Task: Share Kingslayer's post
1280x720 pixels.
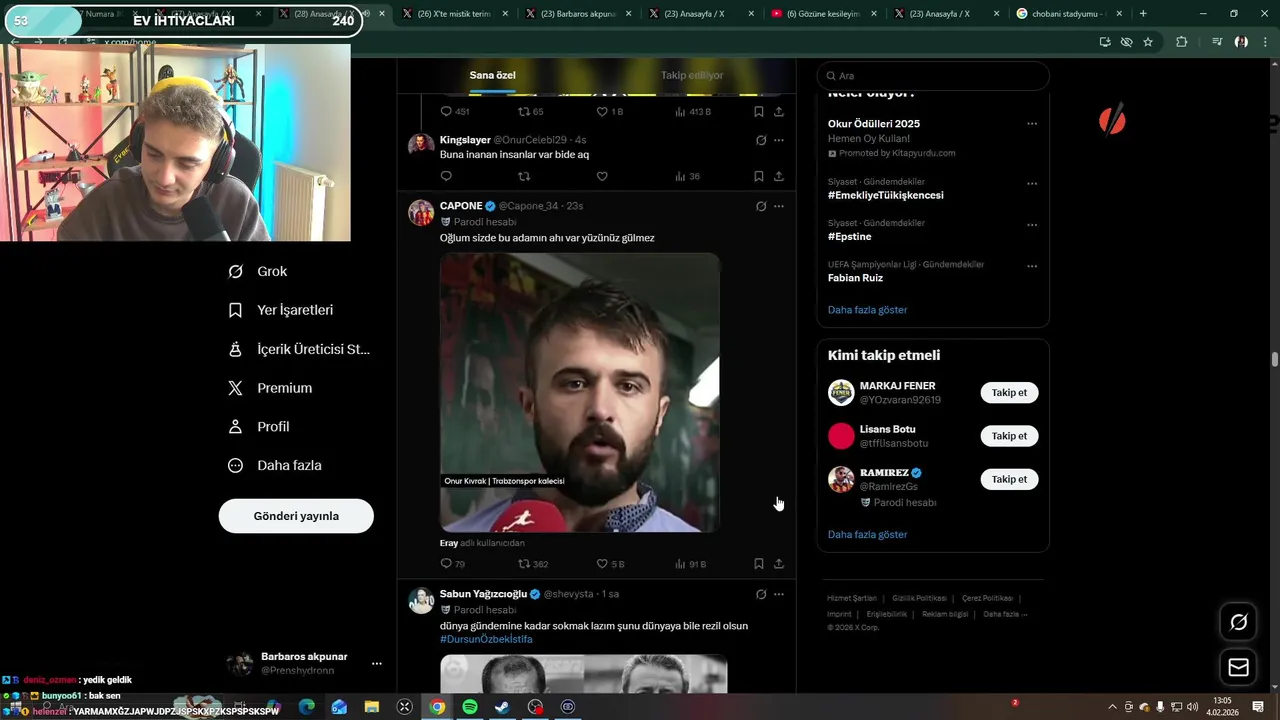Action: point(779,176)
